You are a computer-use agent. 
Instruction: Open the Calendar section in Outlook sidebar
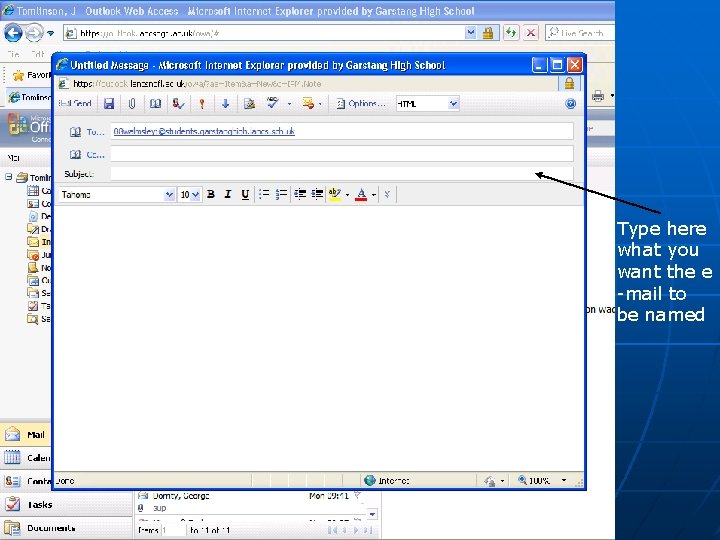tap(25, 458)
